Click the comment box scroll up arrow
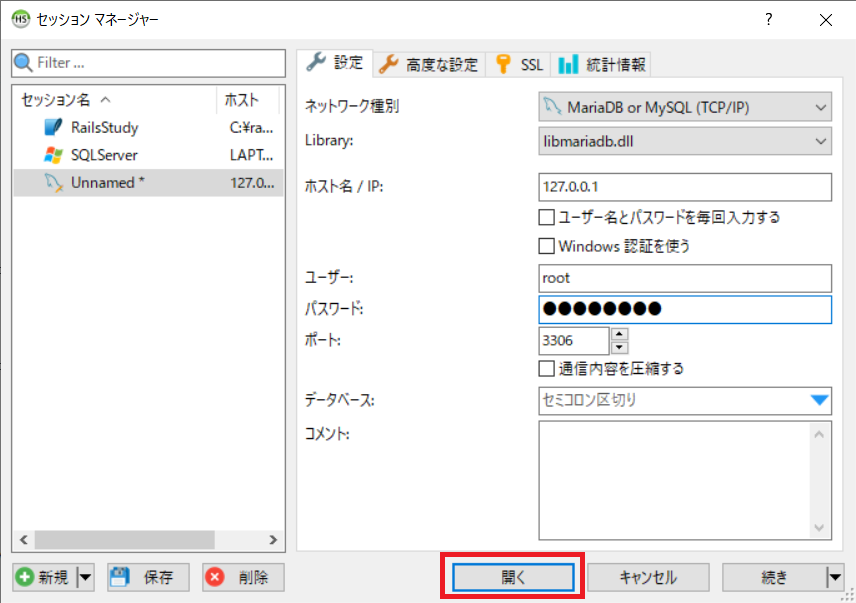 click(819, 434)
